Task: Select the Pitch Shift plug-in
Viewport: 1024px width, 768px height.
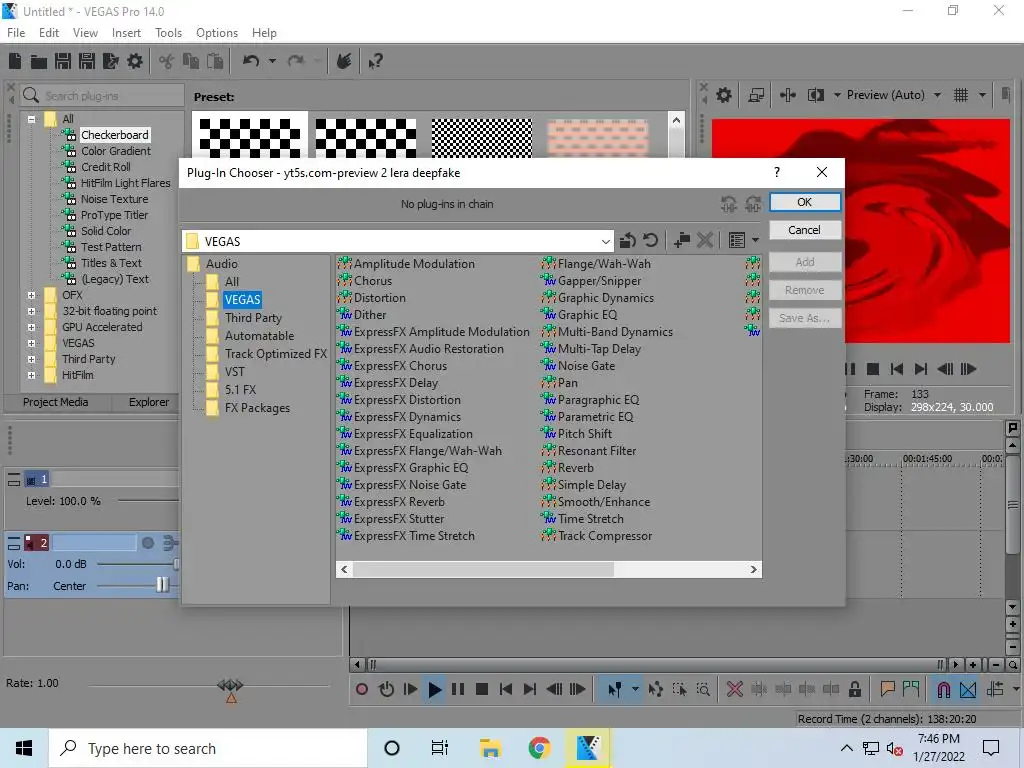Action: 584,434
